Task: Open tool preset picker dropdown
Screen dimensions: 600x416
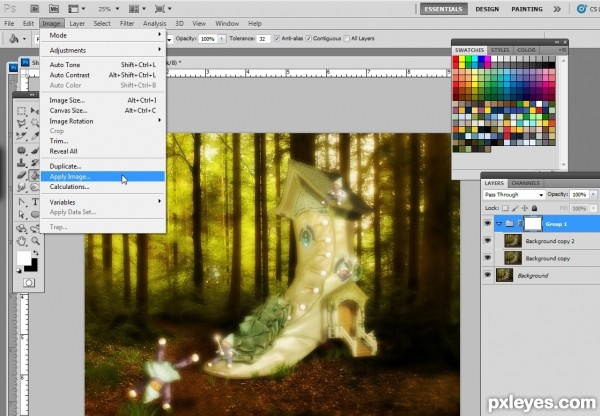Action: (24, 39)
